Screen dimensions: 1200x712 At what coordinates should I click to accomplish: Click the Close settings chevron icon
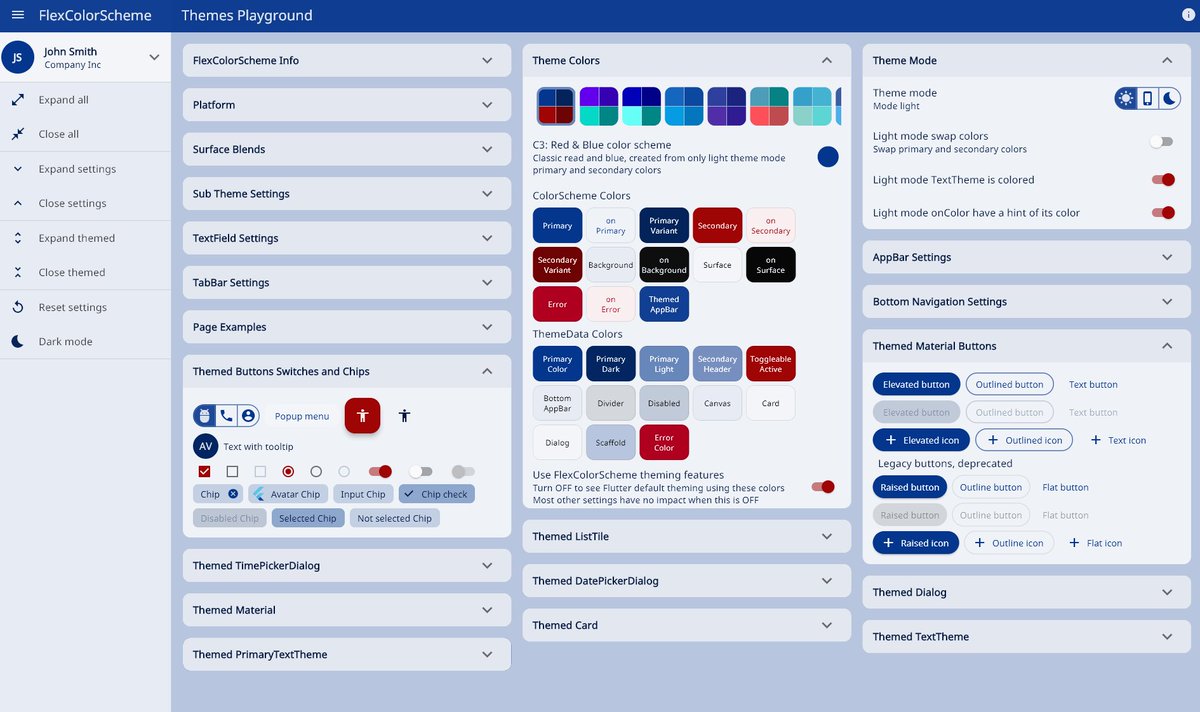point(17,203)
